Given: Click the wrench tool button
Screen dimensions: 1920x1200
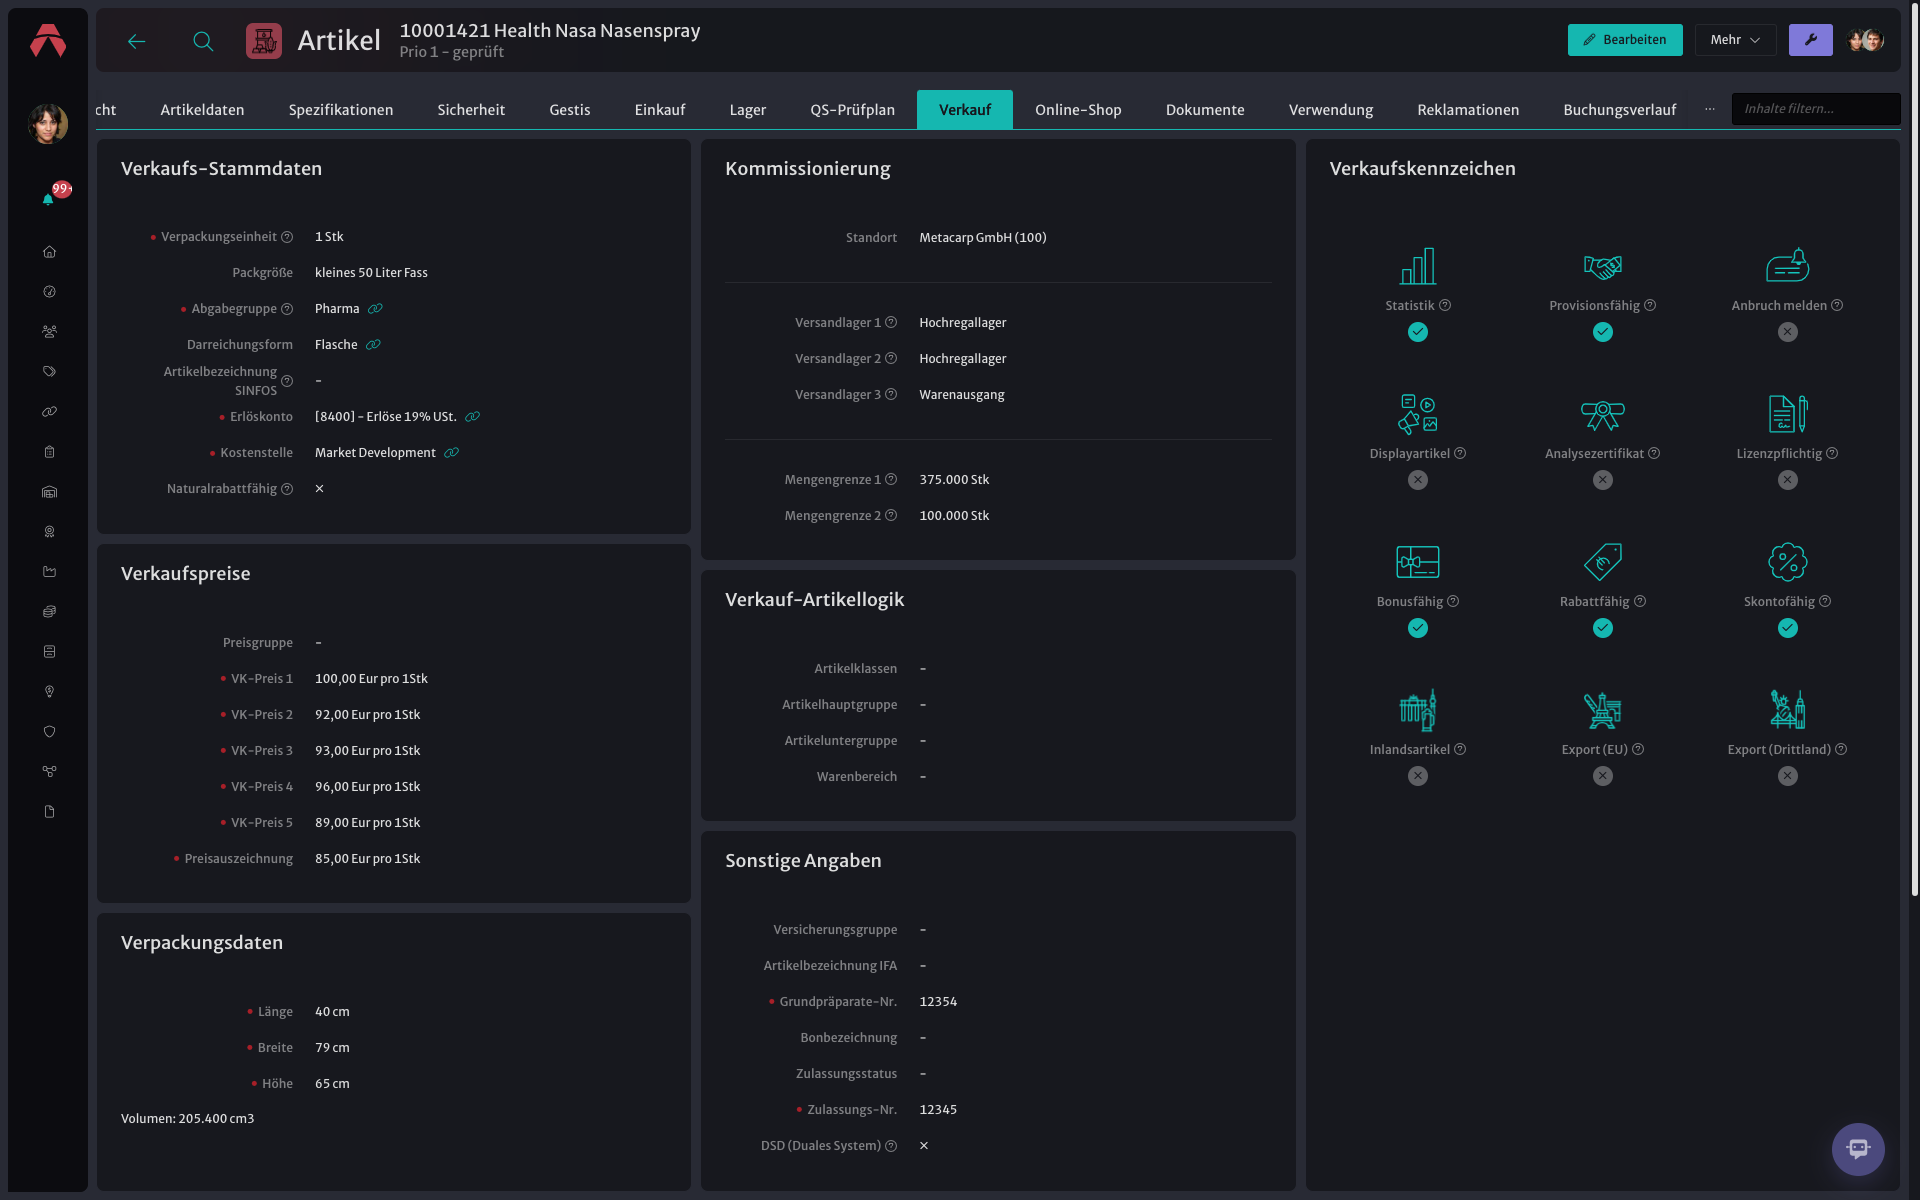Looking at the screenshot, I should (x=1810, y=40).
